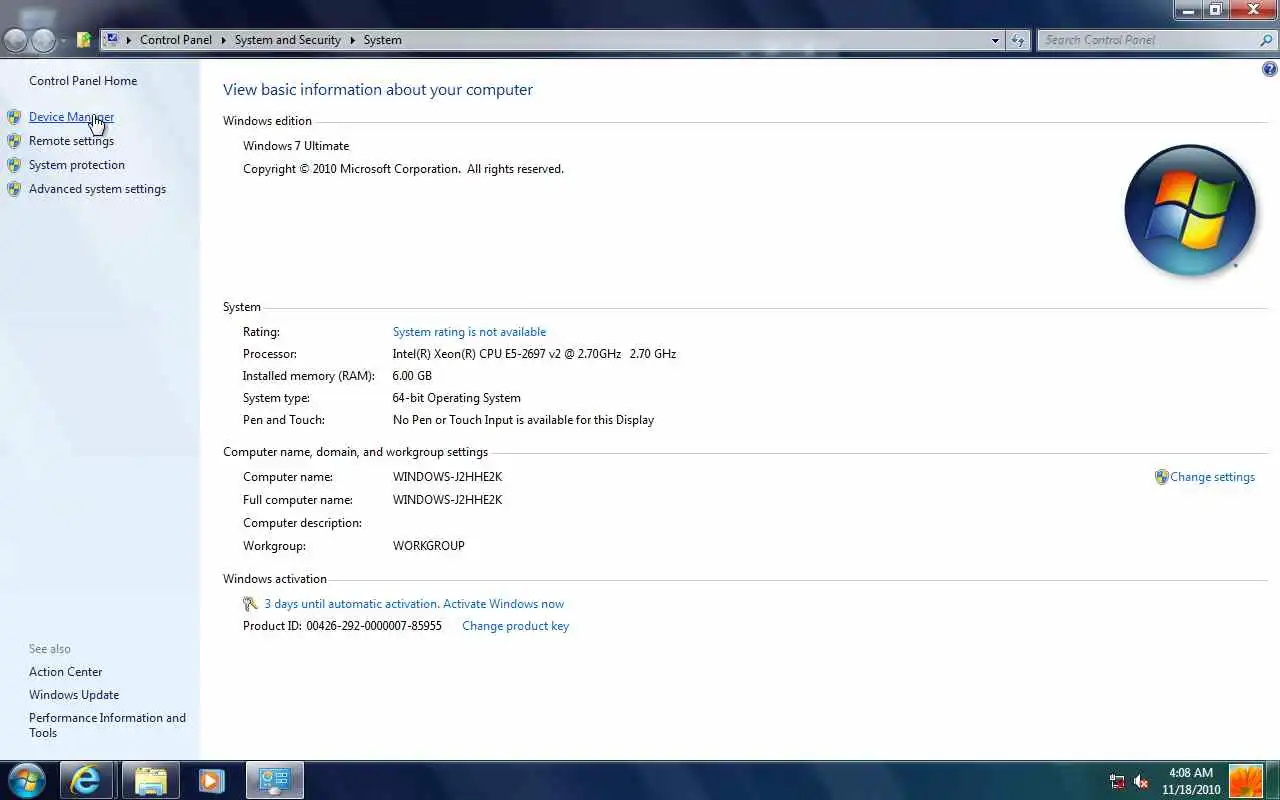Click the shield icon beside System protection
This screenshot has height=800, width=1280.
coord(14,165)
